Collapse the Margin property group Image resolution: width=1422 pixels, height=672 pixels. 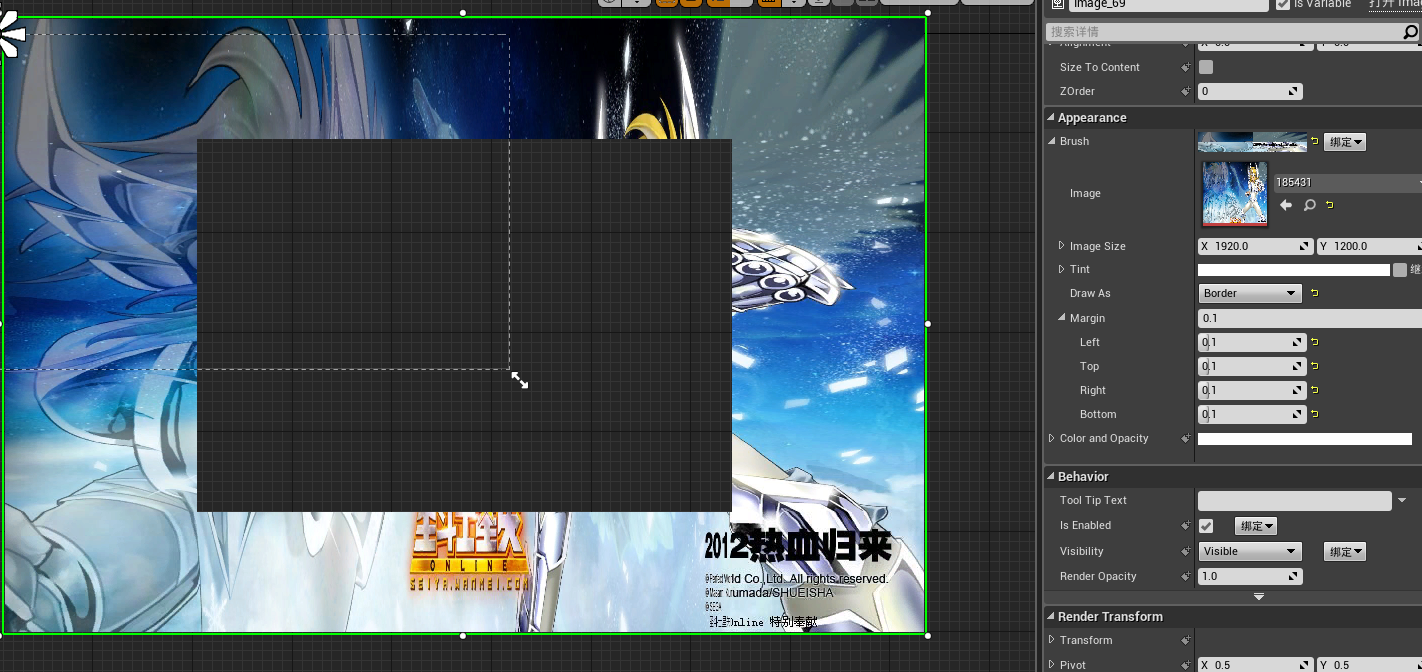1062,318
